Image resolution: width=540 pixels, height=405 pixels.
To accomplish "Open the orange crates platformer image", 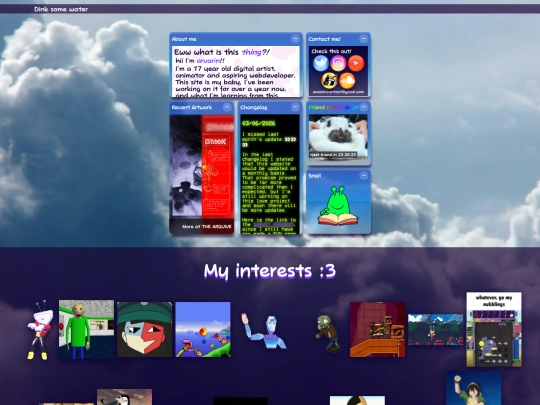I will (x=377, y=330).
